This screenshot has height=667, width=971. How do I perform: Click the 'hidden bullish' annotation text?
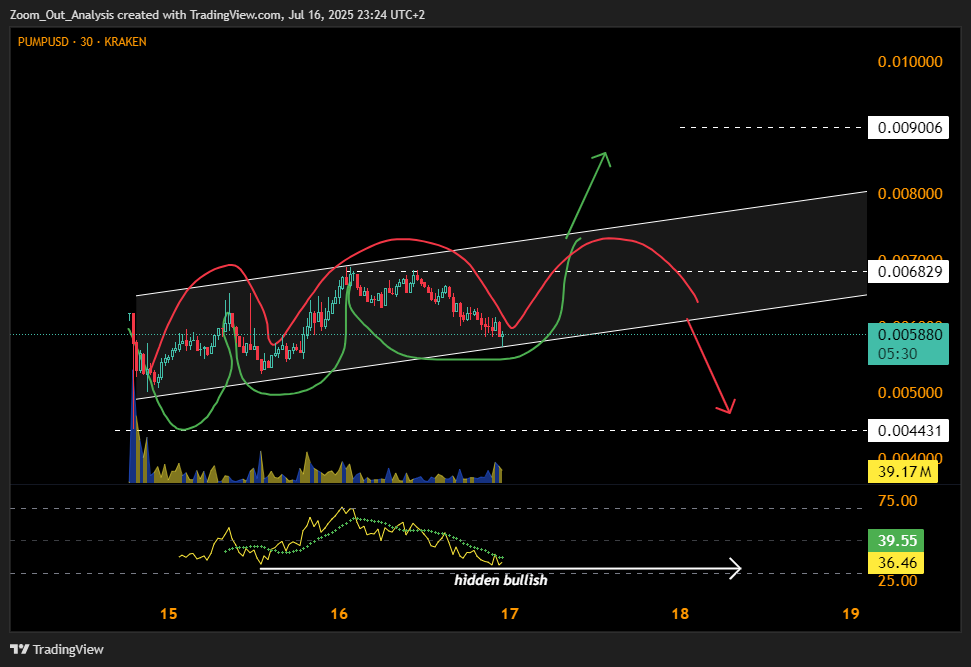pyautogui.click(x=500, y=580)
